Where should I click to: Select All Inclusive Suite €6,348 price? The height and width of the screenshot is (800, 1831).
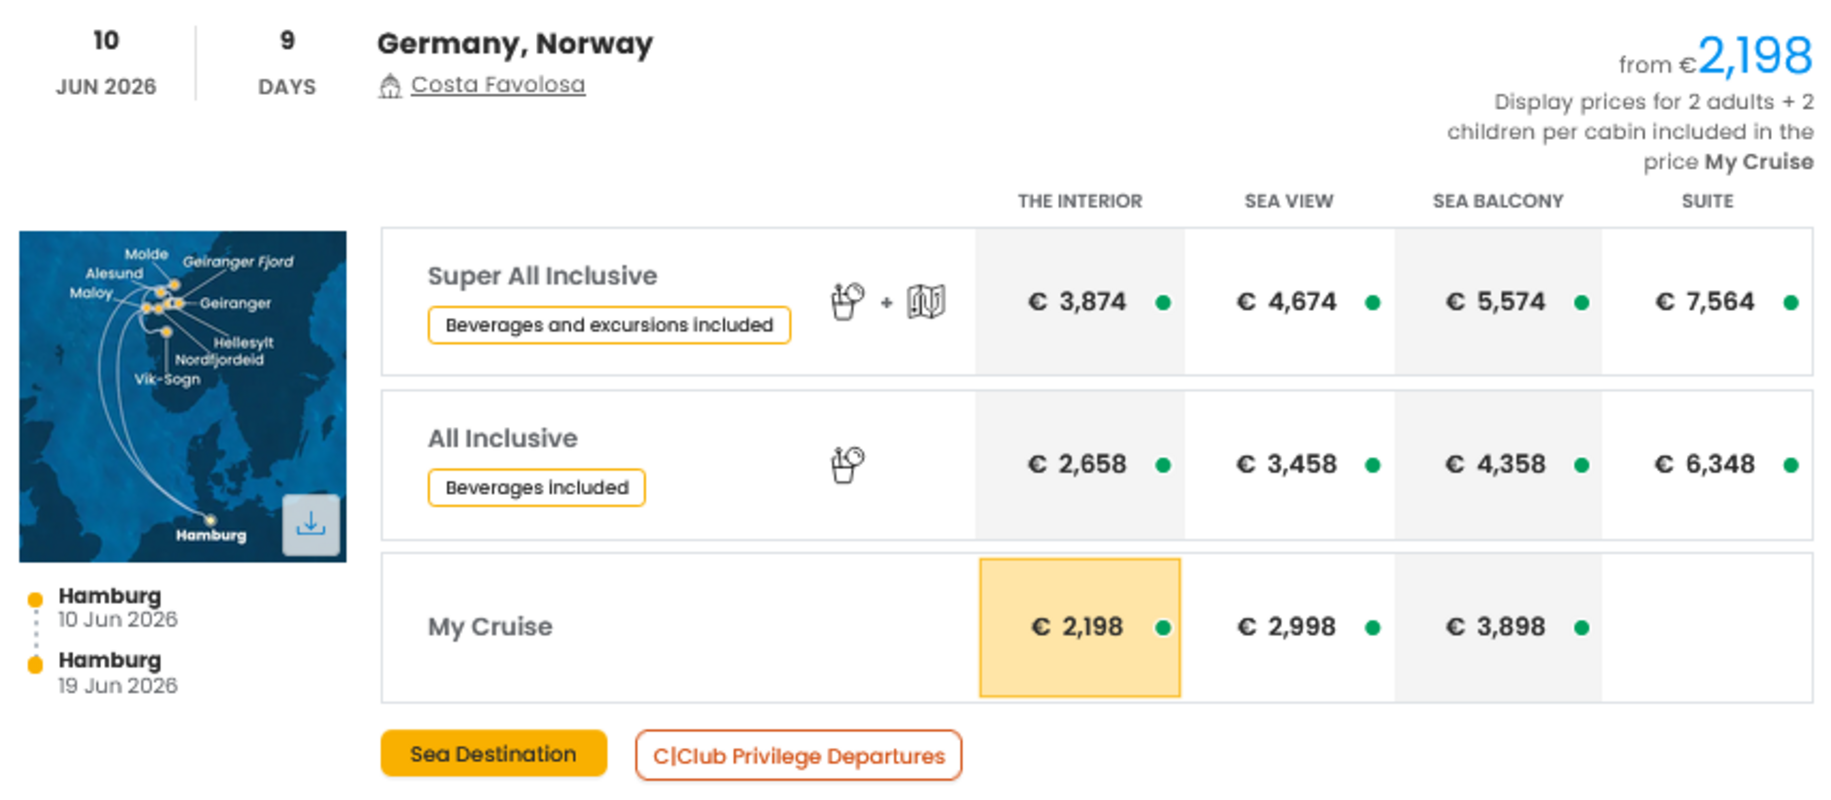click(x=1705, y=465)
